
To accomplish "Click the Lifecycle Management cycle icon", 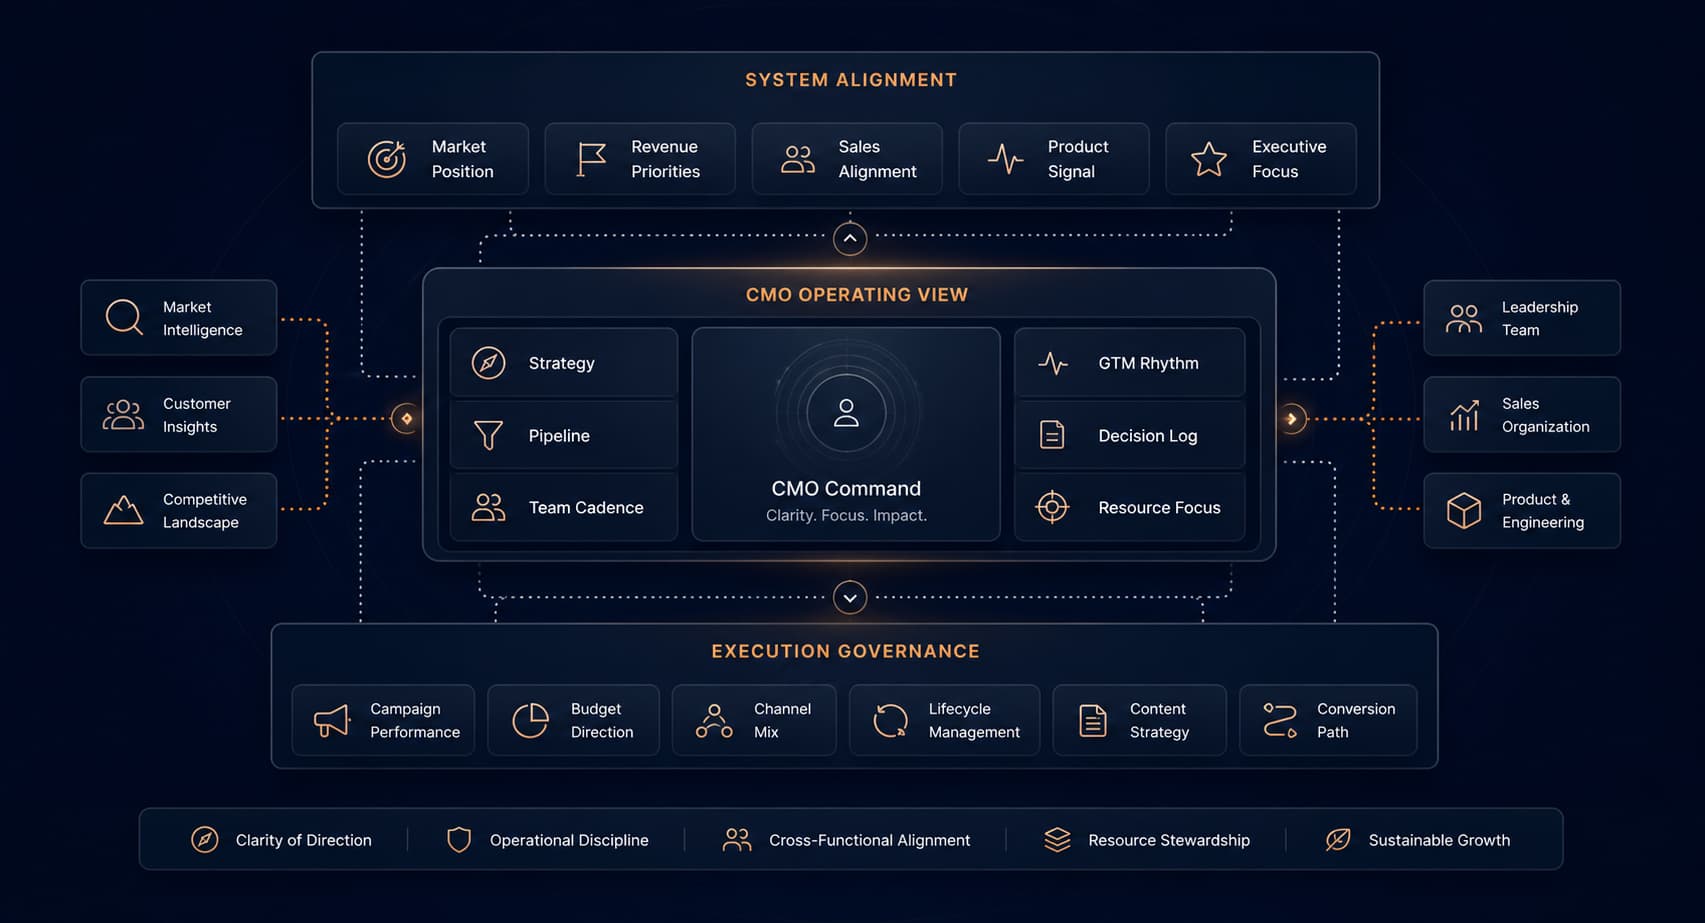I will tap(890, 720).
